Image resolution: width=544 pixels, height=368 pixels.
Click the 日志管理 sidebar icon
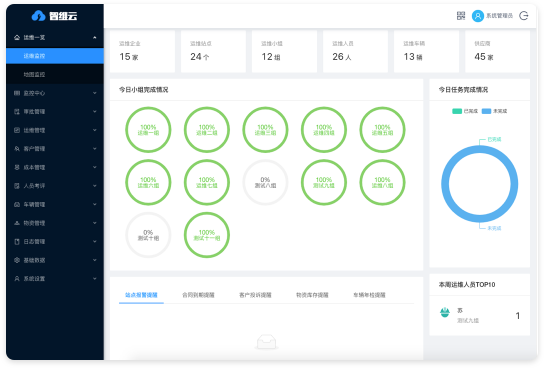[x=17, y=242]
